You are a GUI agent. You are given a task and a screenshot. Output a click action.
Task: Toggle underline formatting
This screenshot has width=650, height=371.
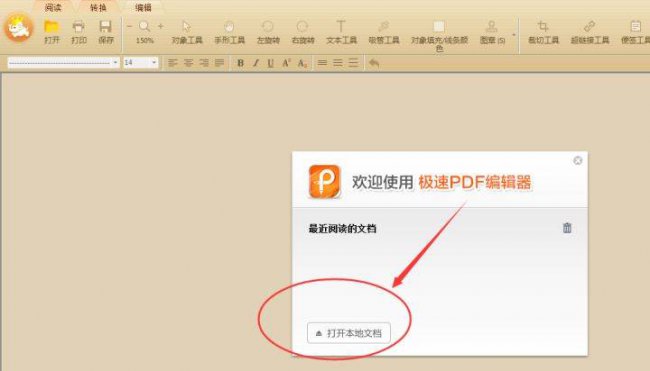(x=271, y=63)
